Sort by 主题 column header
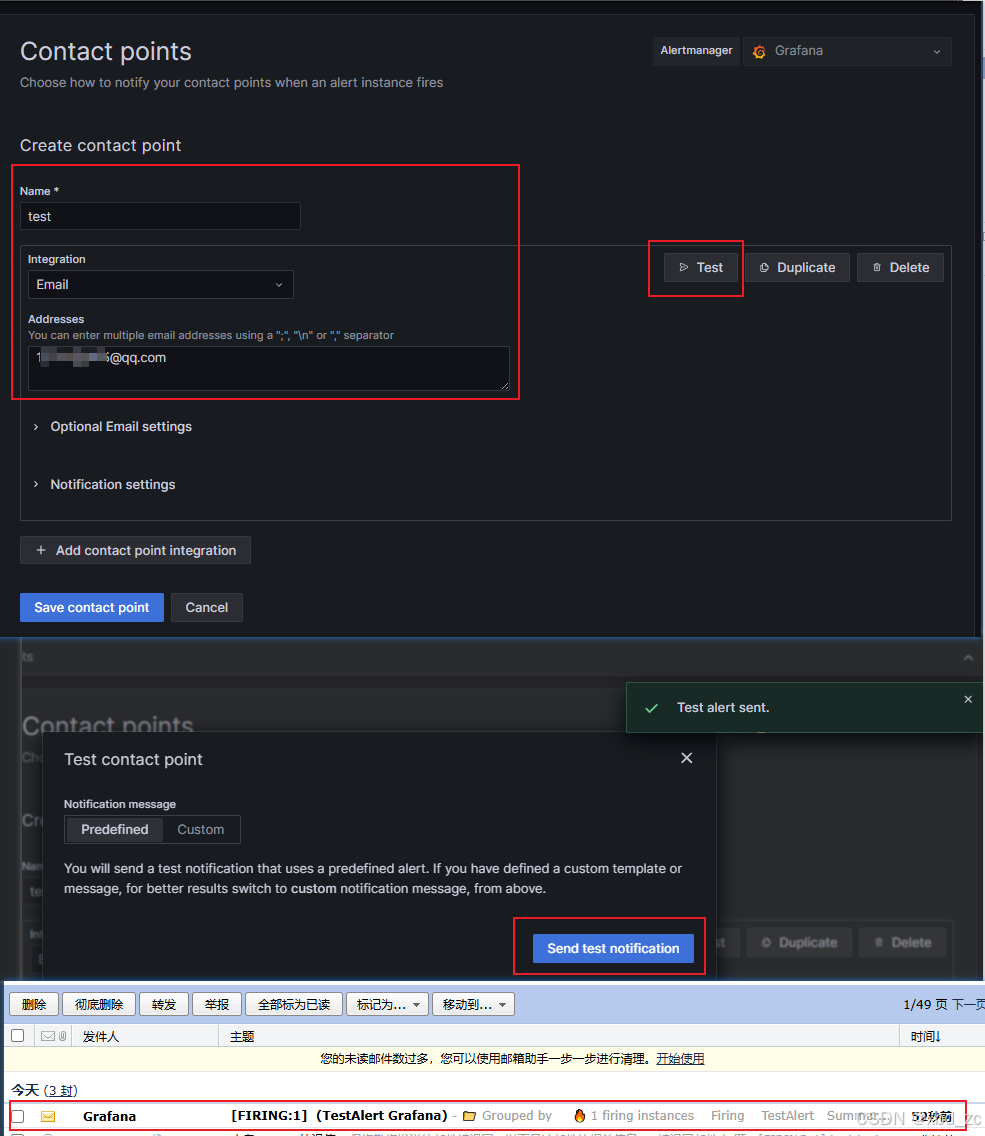985x1136 pixels. [x=242, y=1037]
